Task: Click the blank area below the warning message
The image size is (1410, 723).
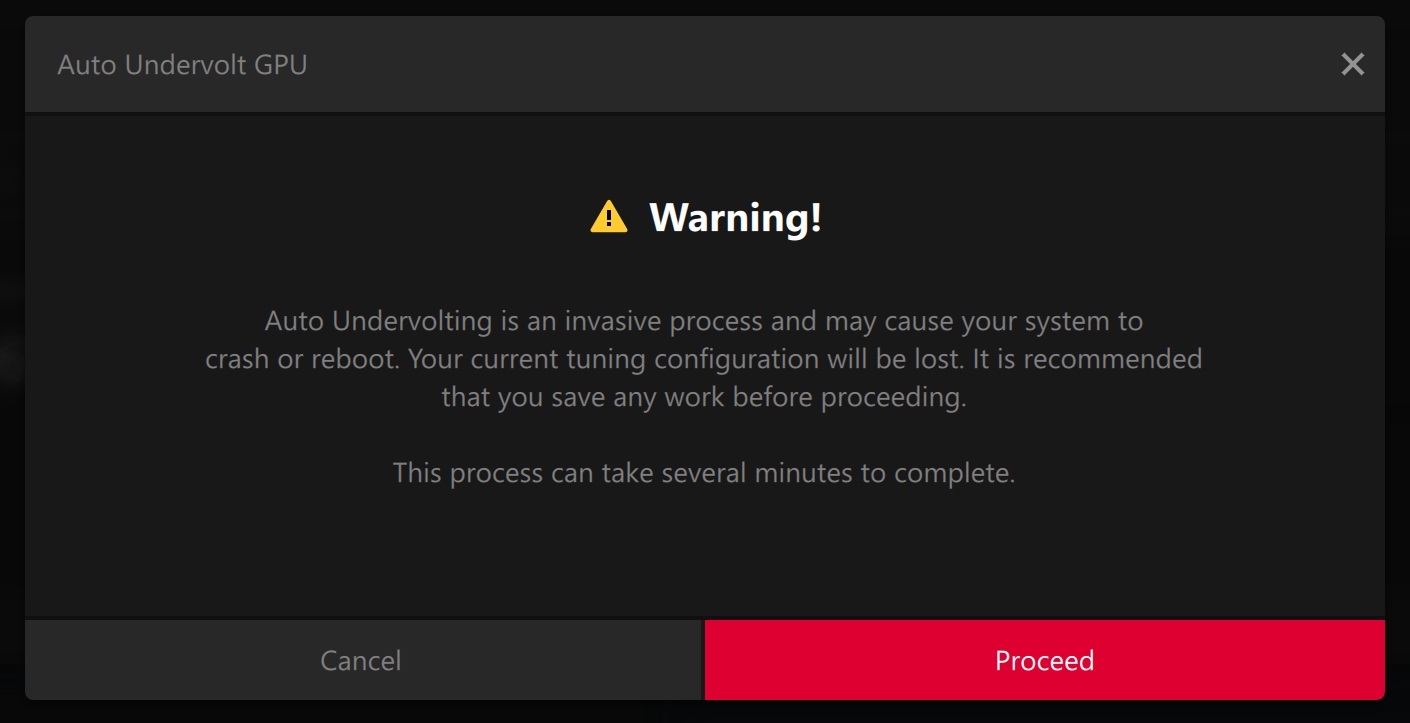Action: [x=705, y=555]
